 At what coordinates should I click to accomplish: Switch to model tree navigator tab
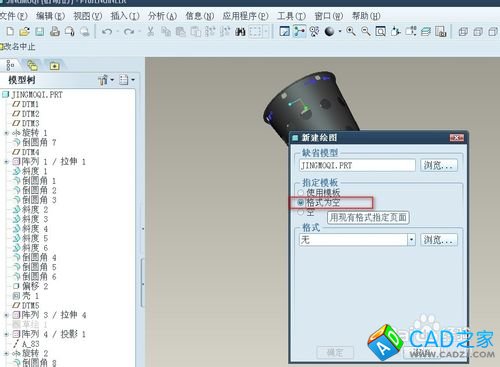tap(10, 65)
